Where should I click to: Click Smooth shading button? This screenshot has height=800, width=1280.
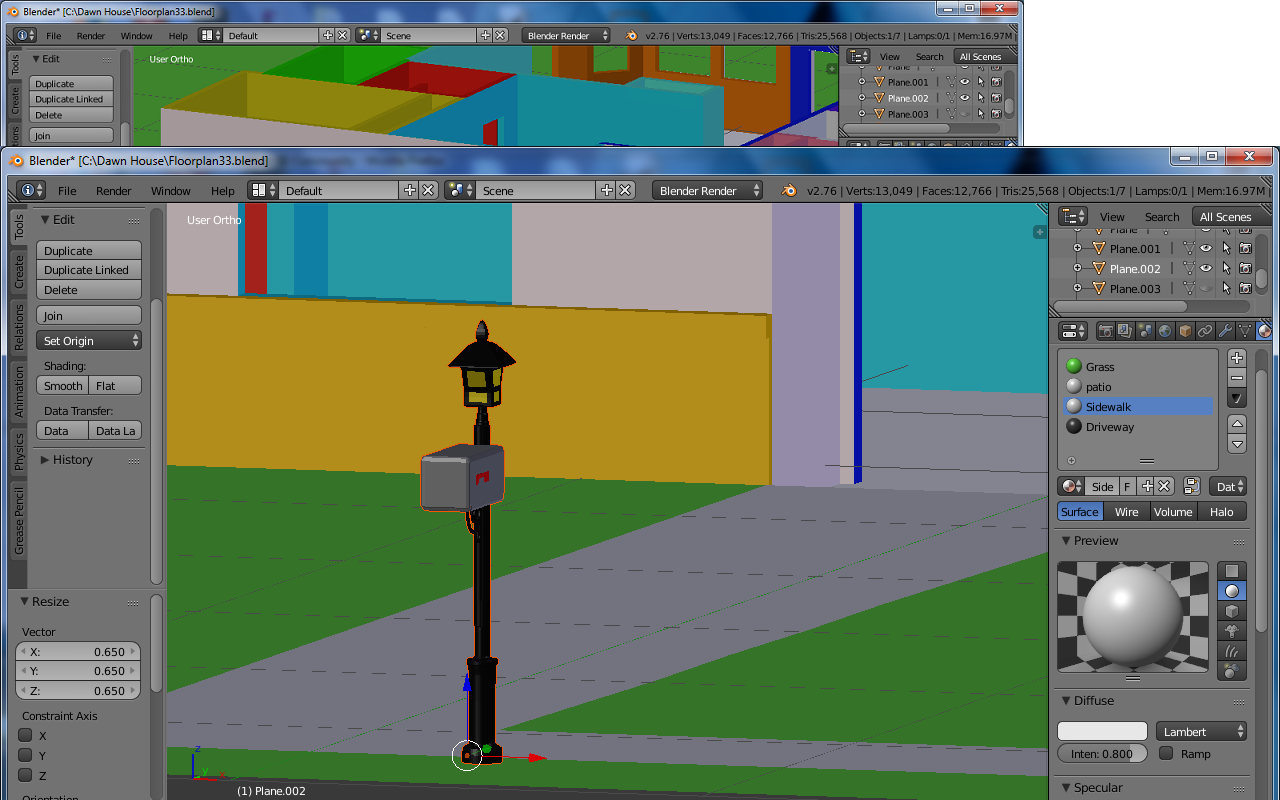point(63,385)
